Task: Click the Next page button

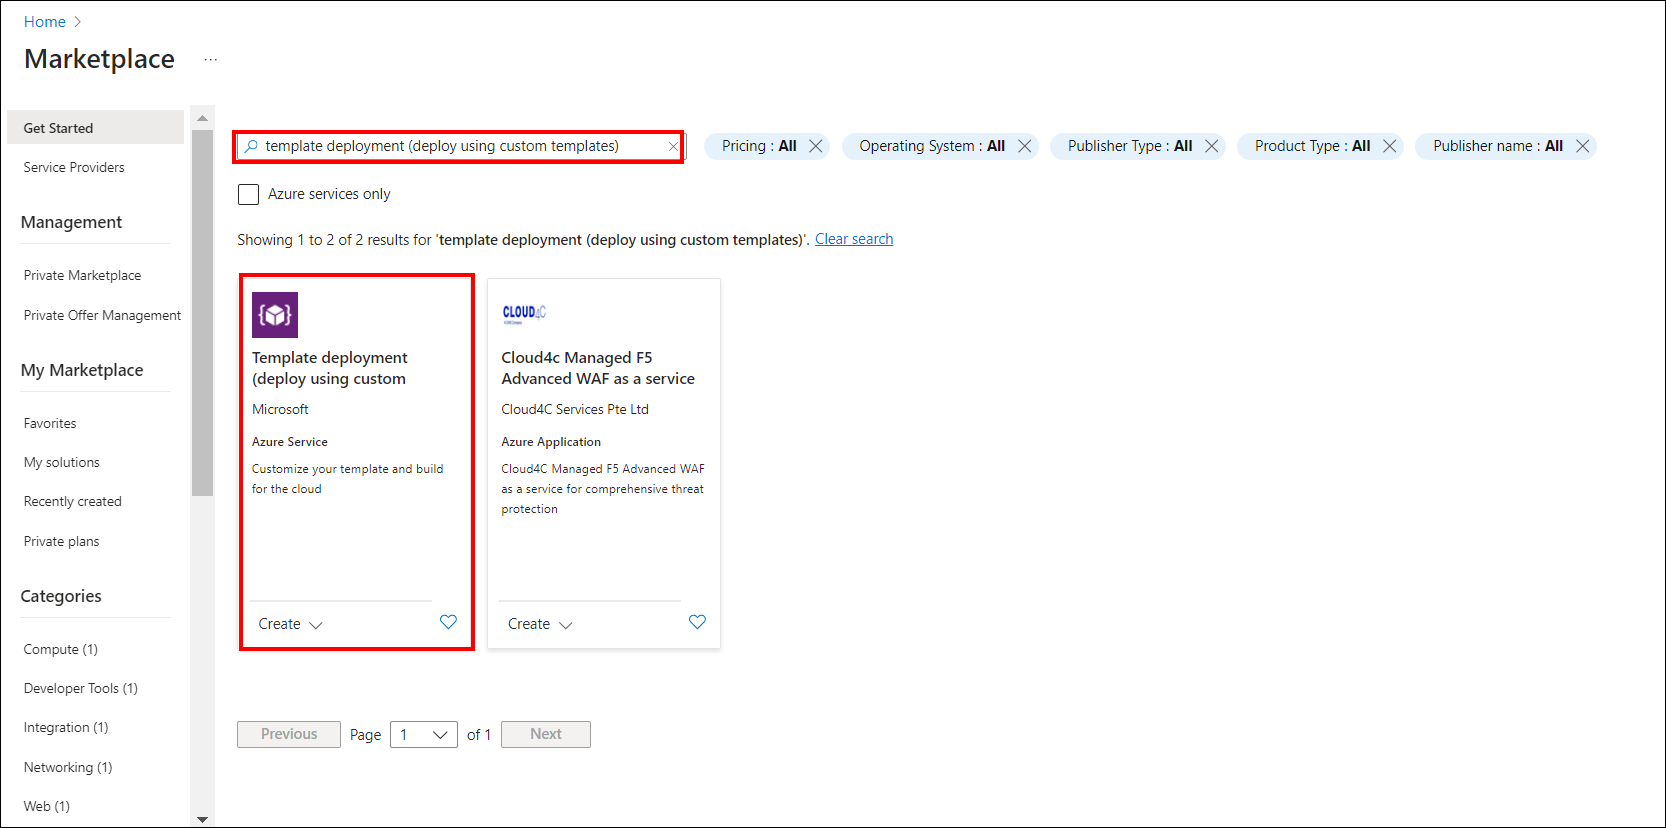Action: coord(546,734)
